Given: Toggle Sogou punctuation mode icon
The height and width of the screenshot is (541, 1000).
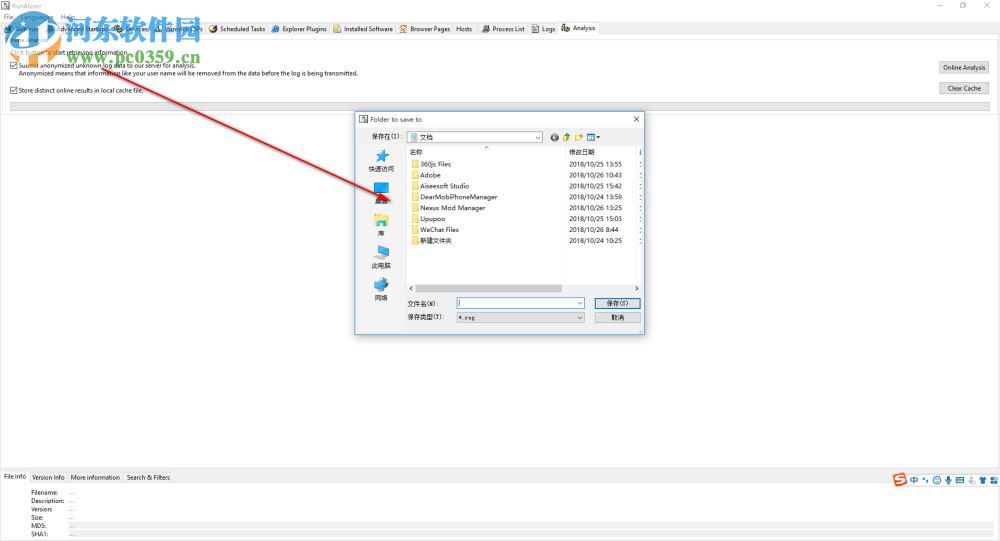Looking at the screenshot, I should (925, 480).
